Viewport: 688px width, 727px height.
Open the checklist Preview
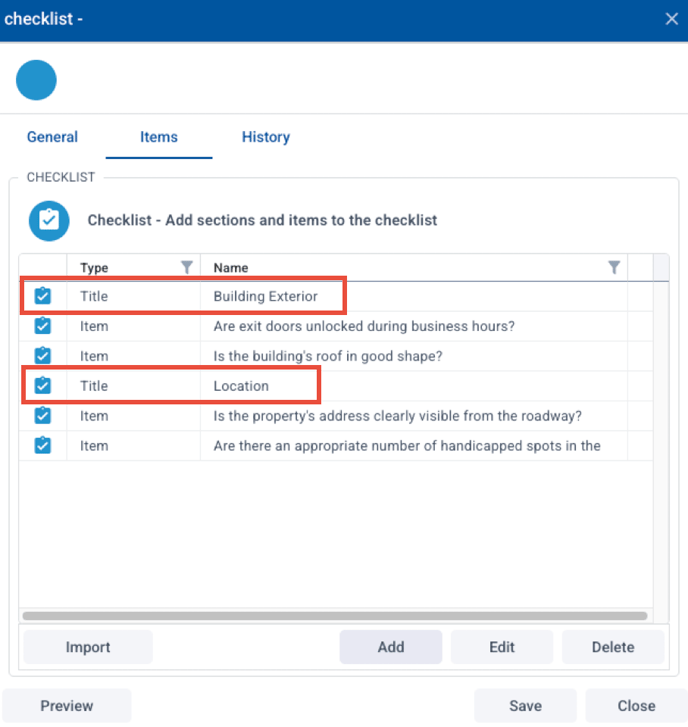coord(67,706)
